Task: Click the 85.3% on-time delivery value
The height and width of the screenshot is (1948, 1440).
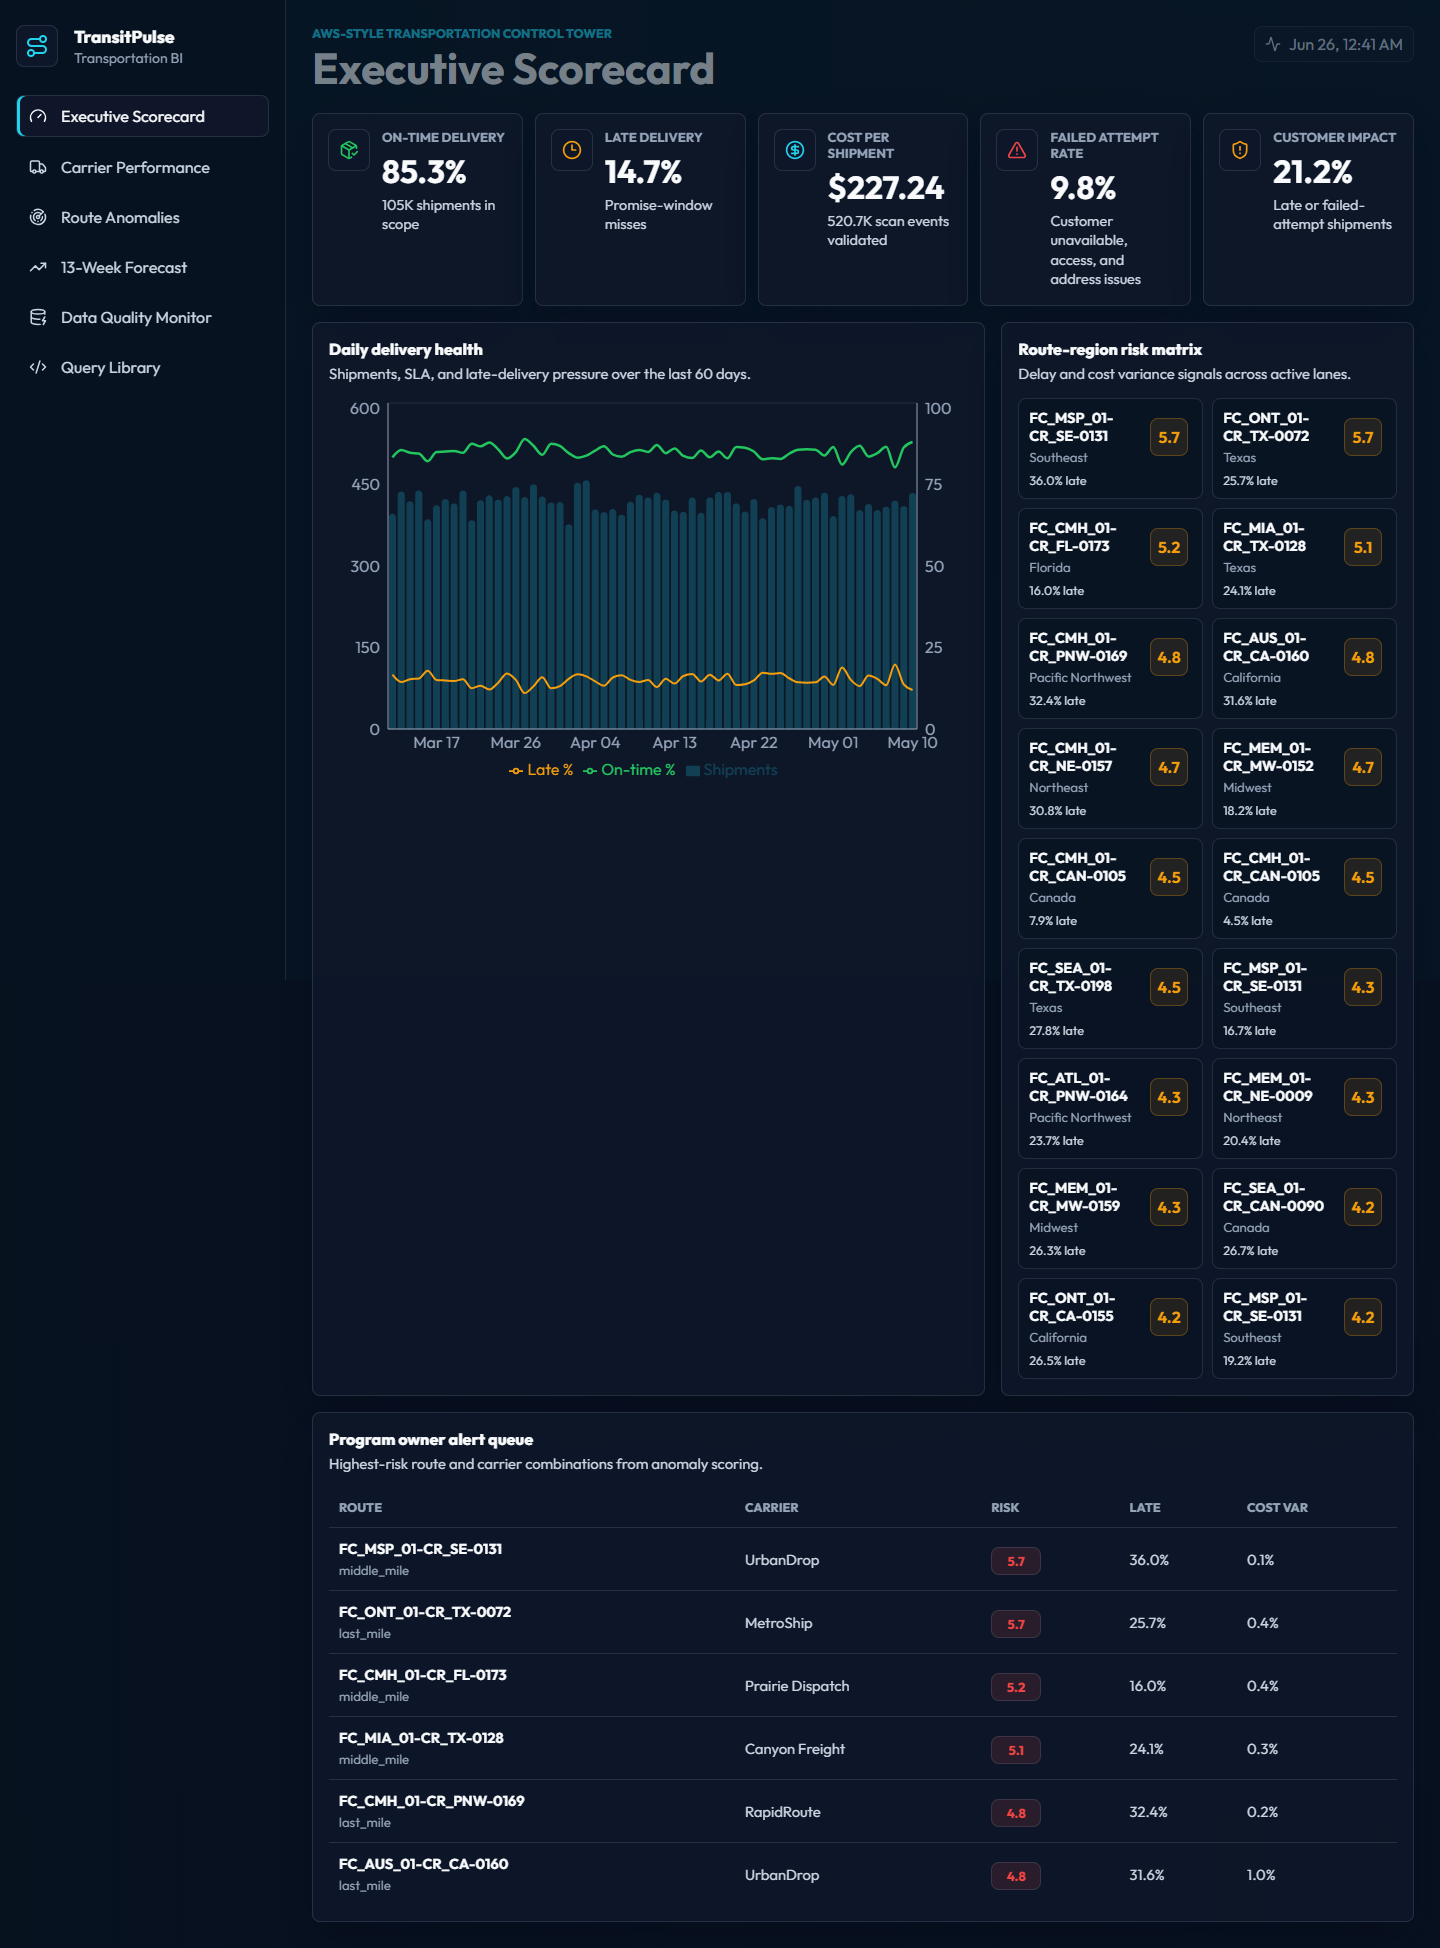Action: click(424, 172)
